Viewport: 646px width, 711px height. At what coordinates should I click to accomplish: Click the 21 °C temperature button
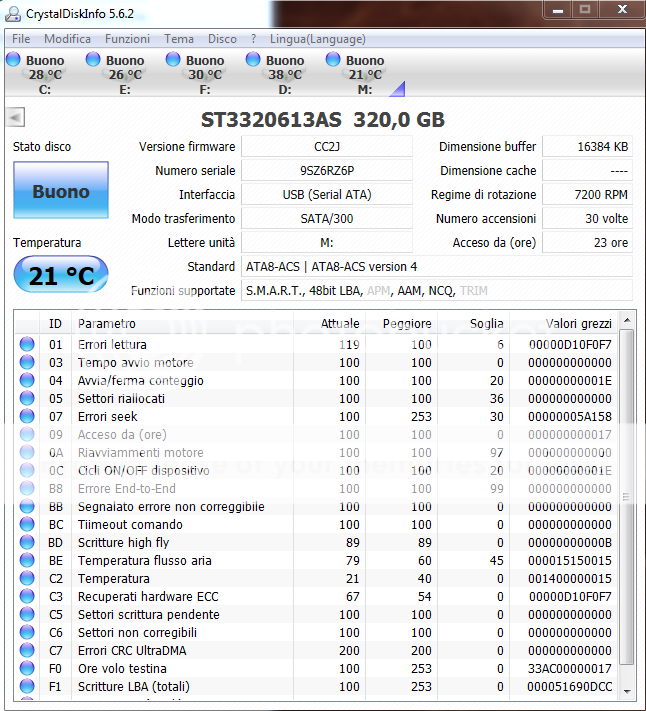tap(60, 275)
